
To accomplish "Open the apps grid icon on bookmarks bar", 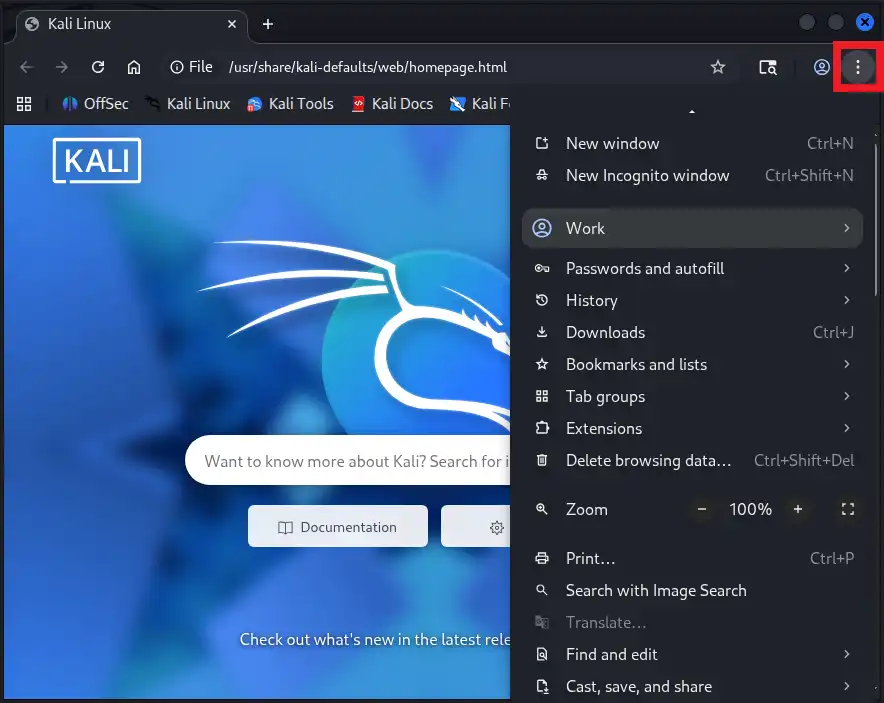I will pos(23,103).
